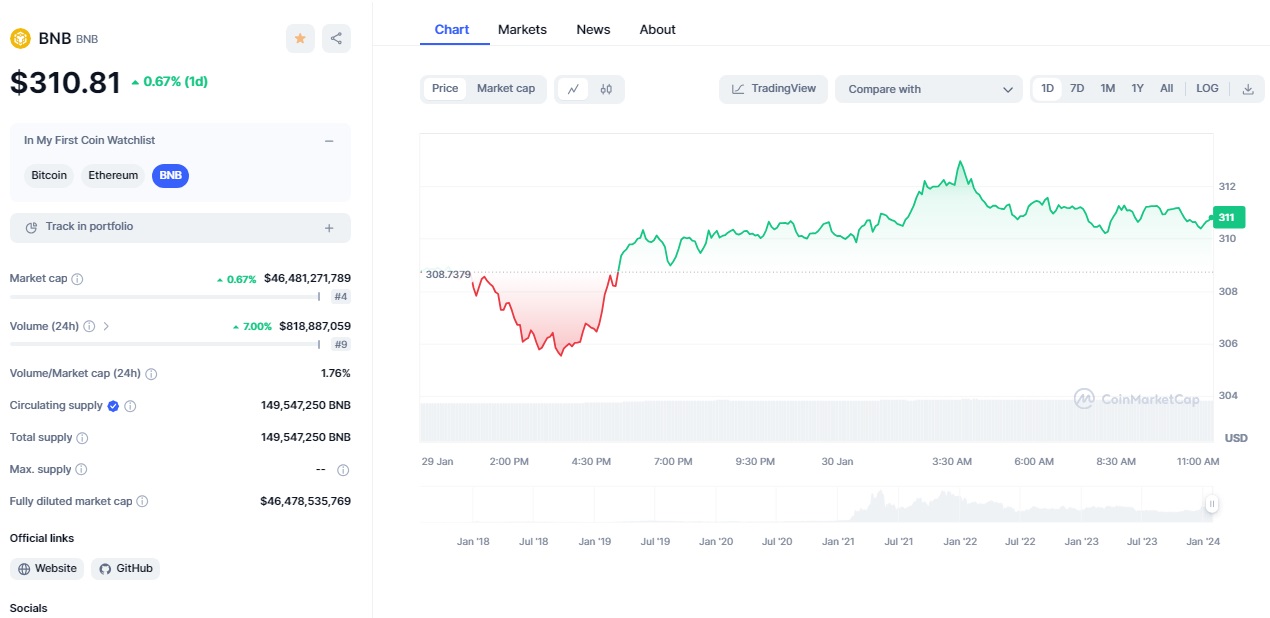Open the official Website link
The width and height of the screenshot is (1270, 618).
tap(47, 569)
